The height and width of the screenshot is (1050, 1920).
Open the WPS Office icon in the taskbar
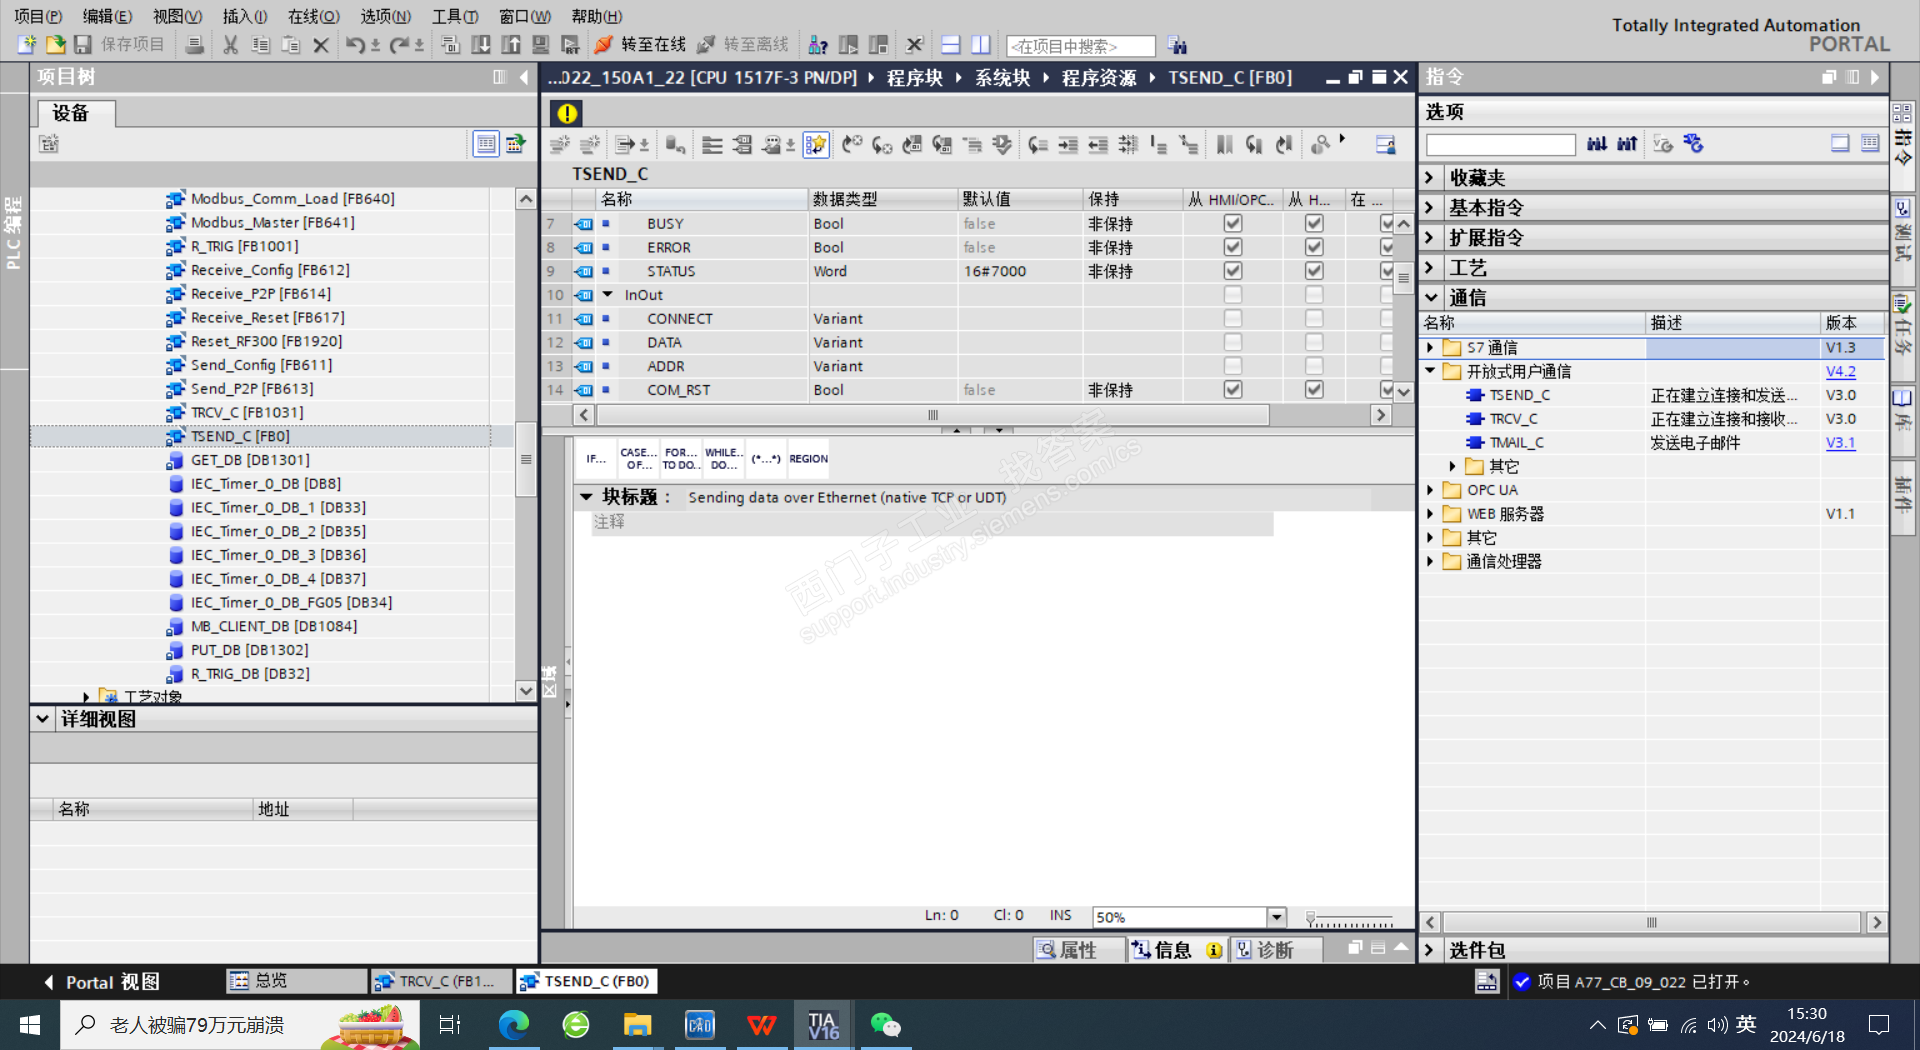[x=762, y=1024]
